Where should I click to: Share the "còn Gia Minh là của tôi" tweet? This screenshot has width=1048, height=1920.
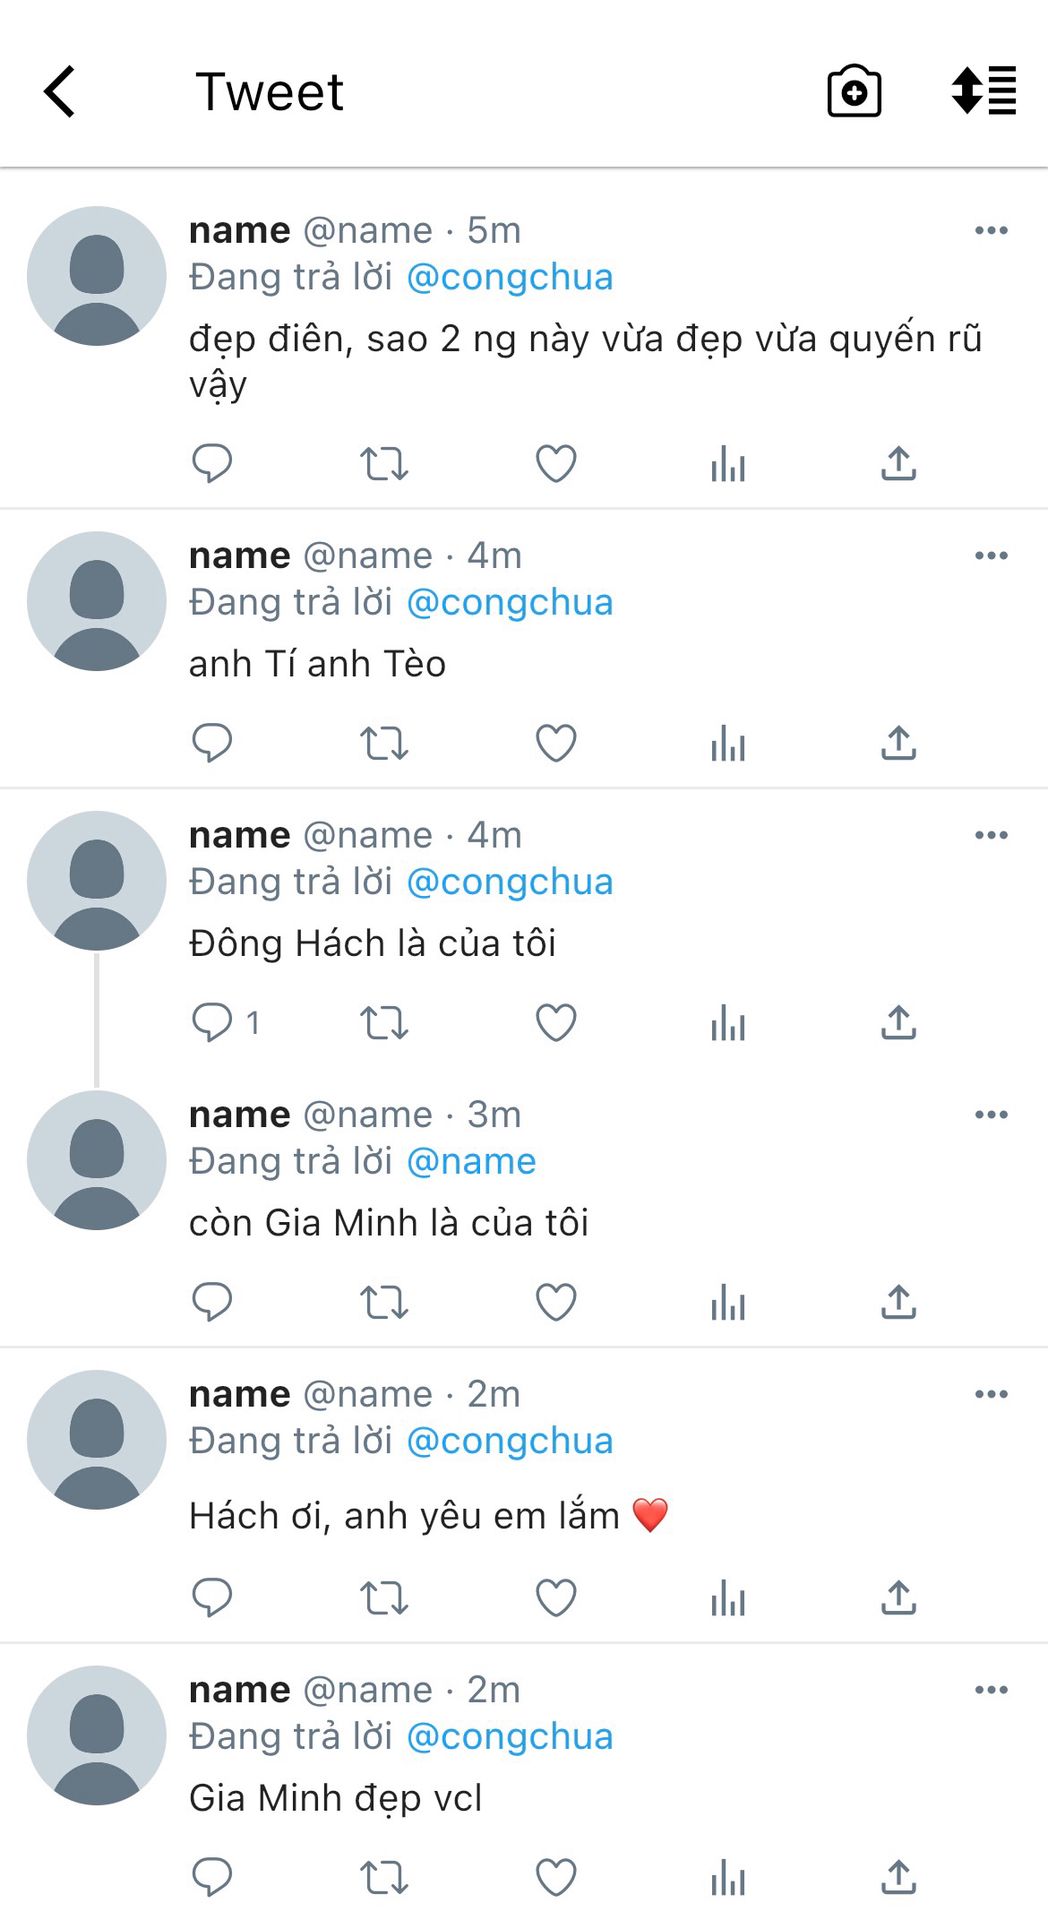pyautogui.click(x=898, y=1302)
